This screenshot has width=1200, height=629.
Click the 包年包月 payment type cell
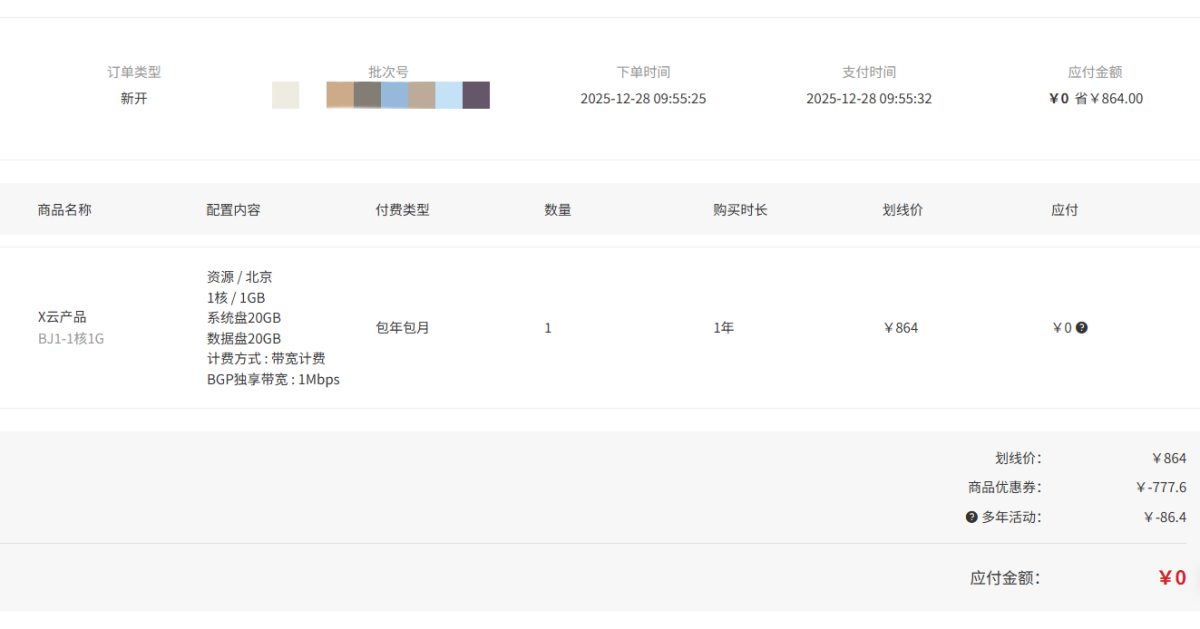pos(402,328)
